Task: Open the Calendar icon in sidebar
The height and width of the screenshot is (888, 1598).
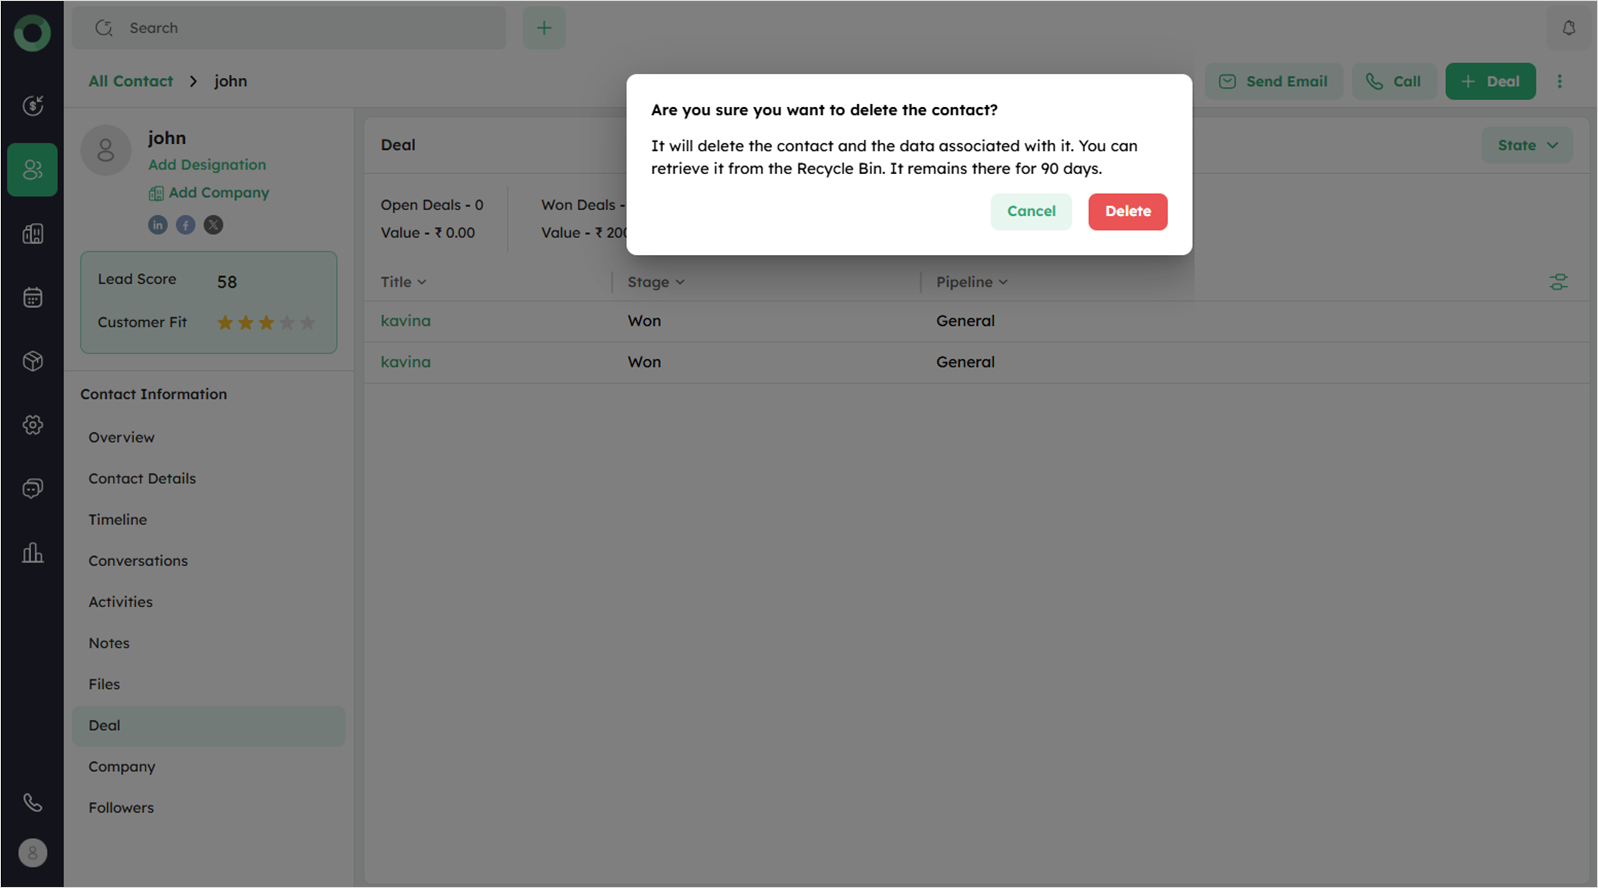Action: tap(33, 298)
